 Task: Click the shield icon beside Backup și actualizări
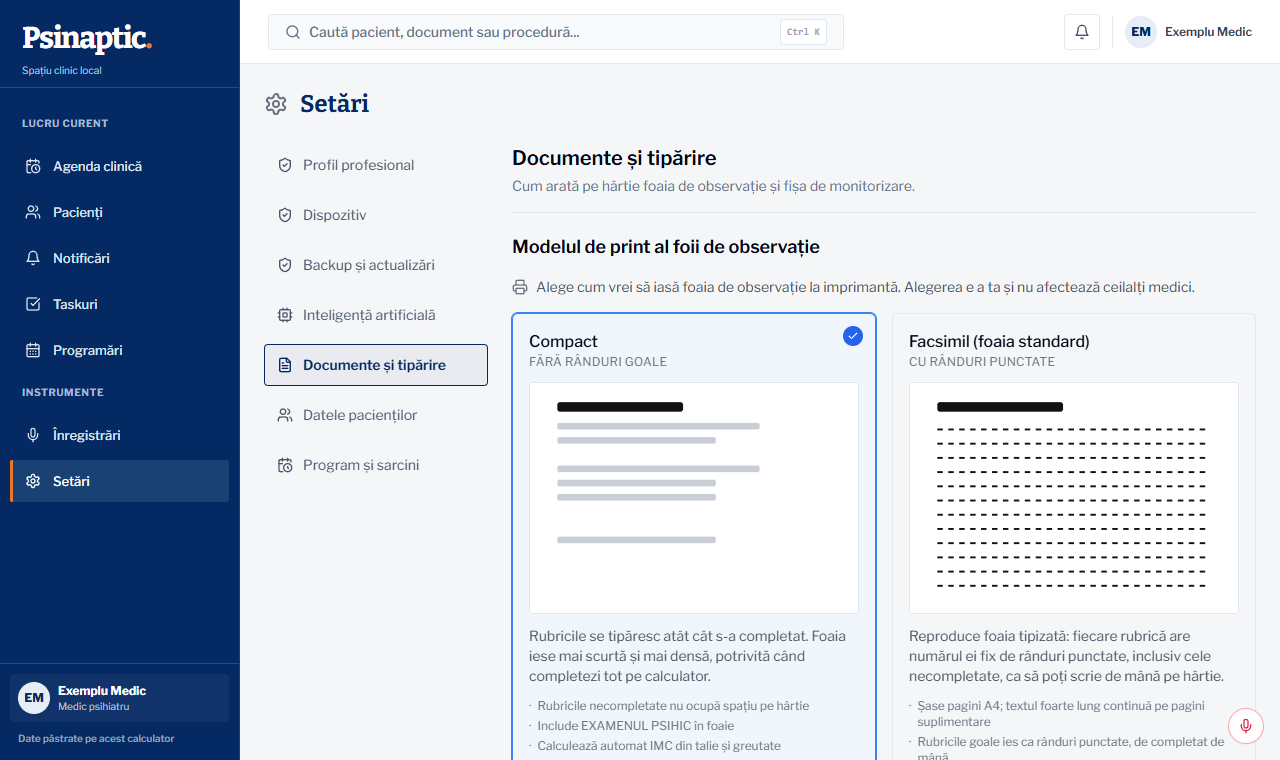(285, 265)
